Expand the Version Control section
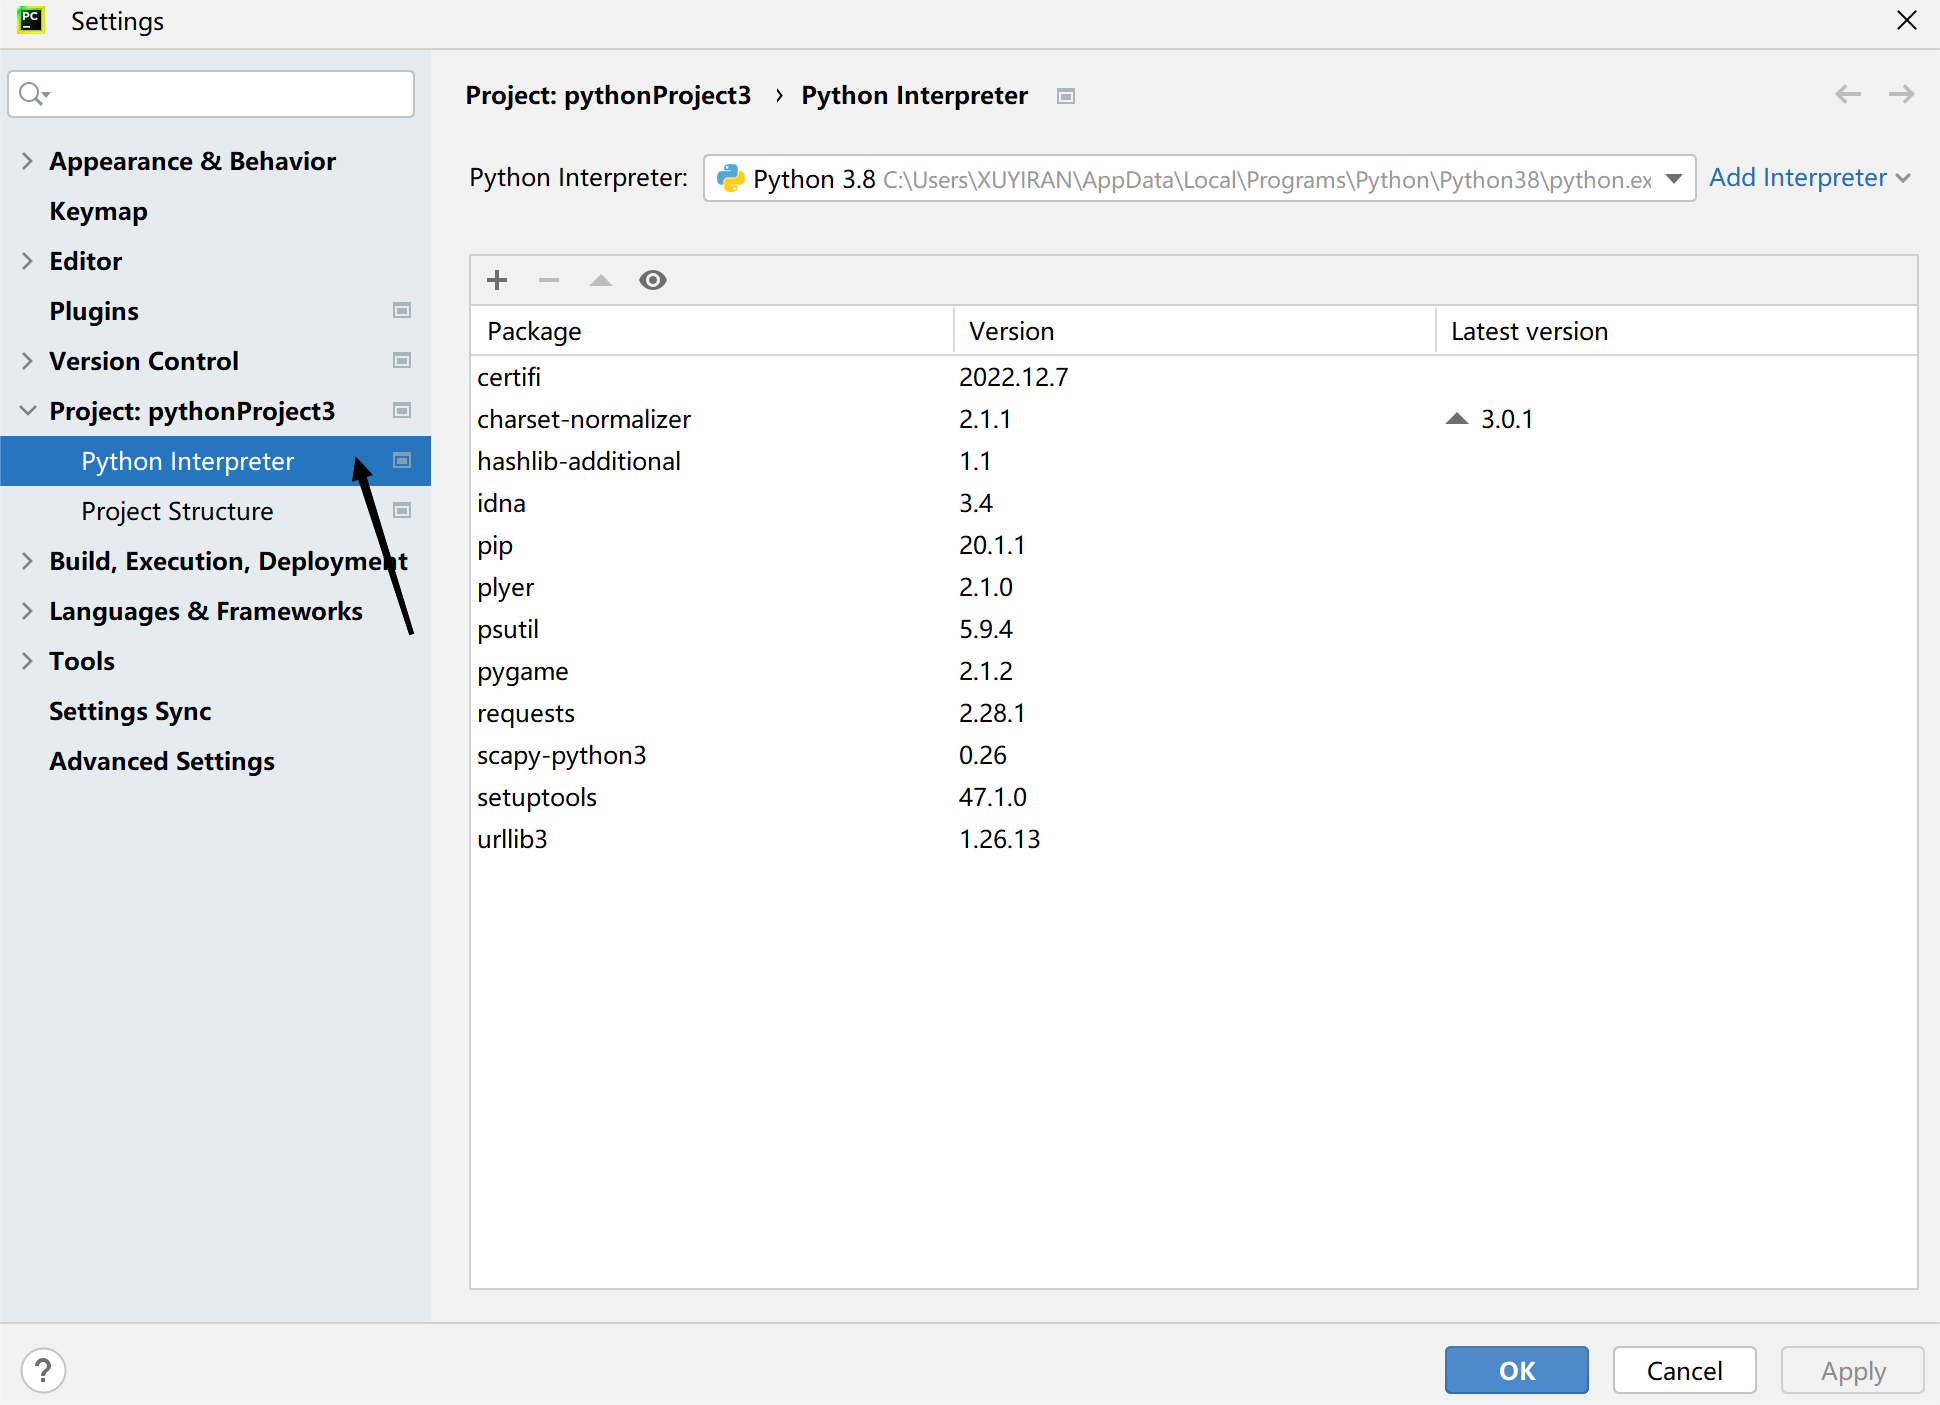 27,361
